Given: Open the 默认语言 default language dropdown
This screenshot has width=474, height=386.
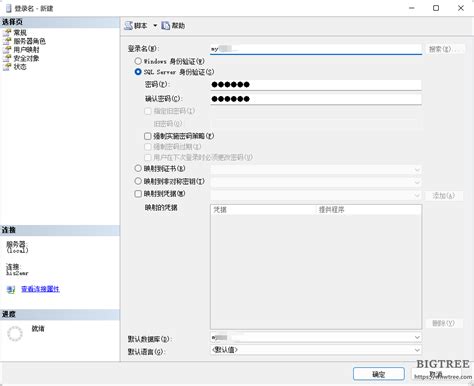Looking at the screenshot, I should pos(316,350).
